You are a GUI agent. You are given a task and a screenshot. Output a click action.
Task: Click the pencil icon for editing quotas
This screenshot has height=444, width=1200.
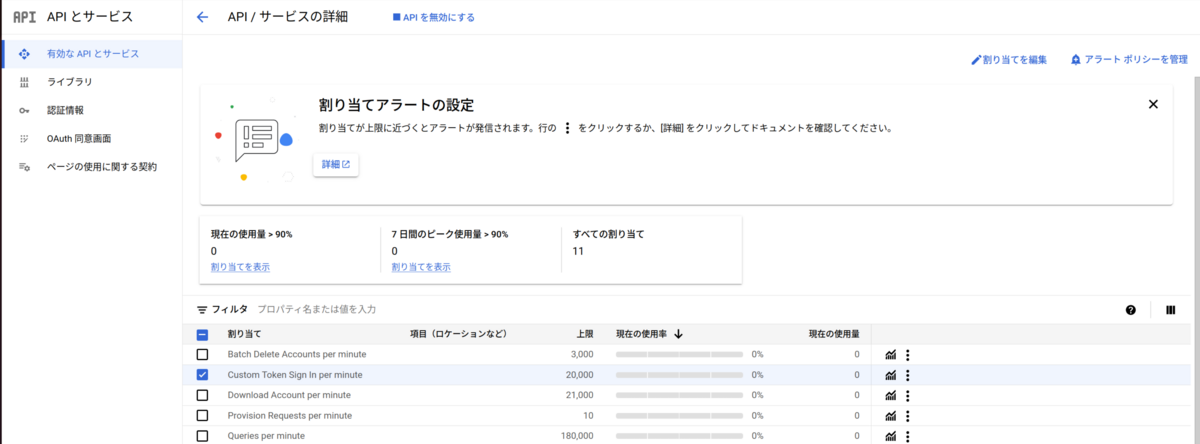point(977,60)
